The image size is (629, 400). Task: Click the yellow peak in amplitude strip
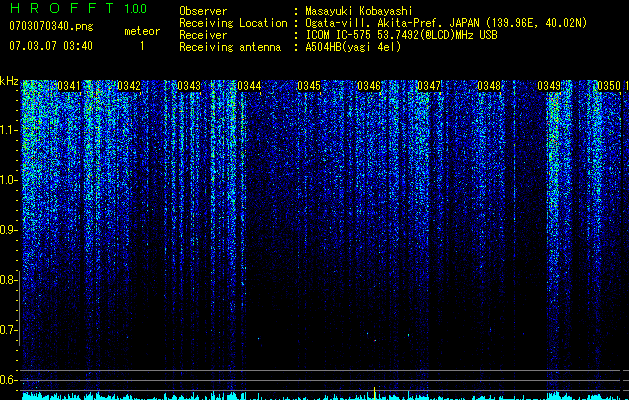pos(375,393)
